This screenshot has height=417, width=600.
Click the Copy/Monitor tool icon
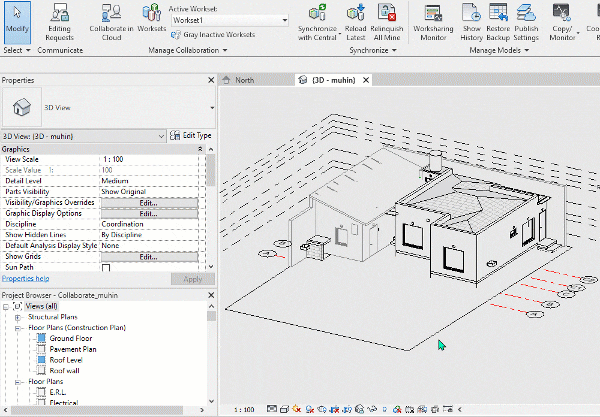561,13
